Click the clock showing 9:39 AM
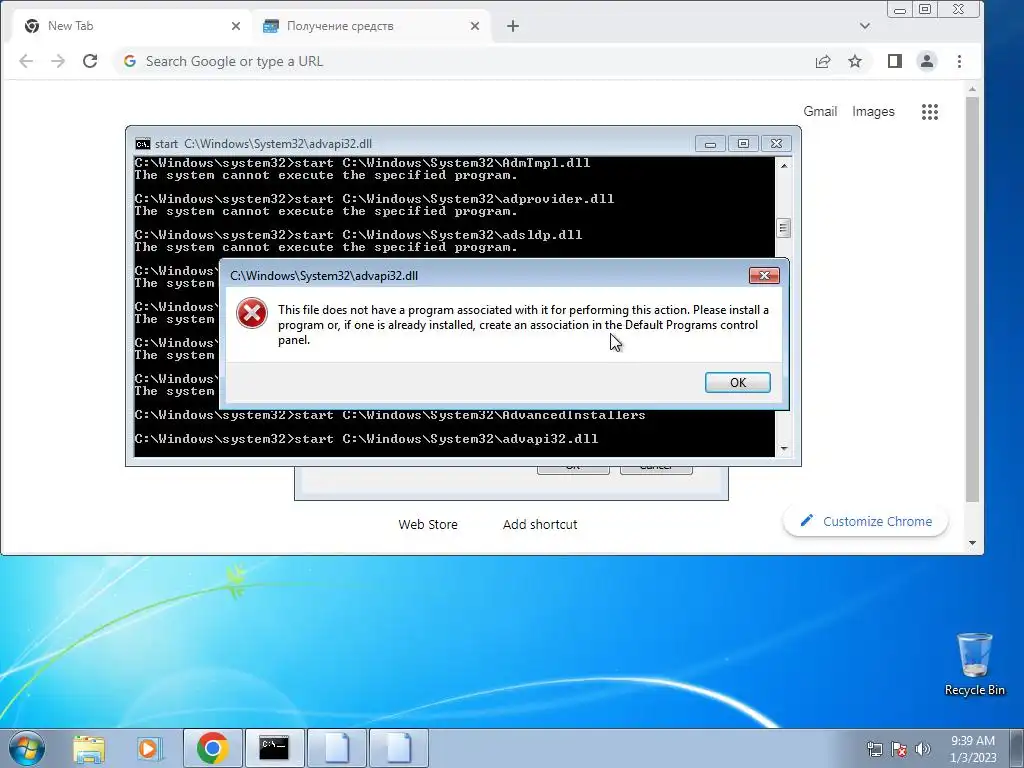 point(973,749)
